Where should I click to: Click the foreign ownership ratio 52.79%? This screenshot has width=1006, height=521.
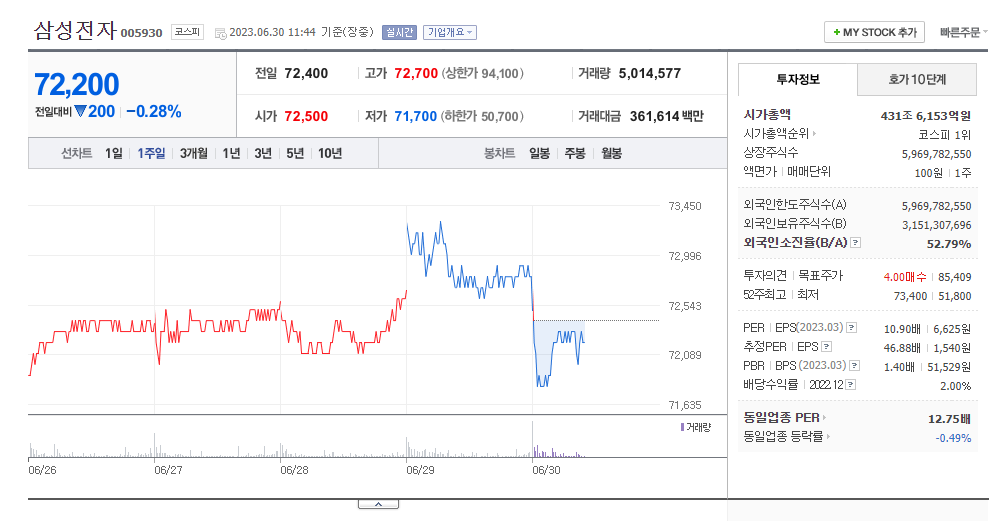click(949, 244)
